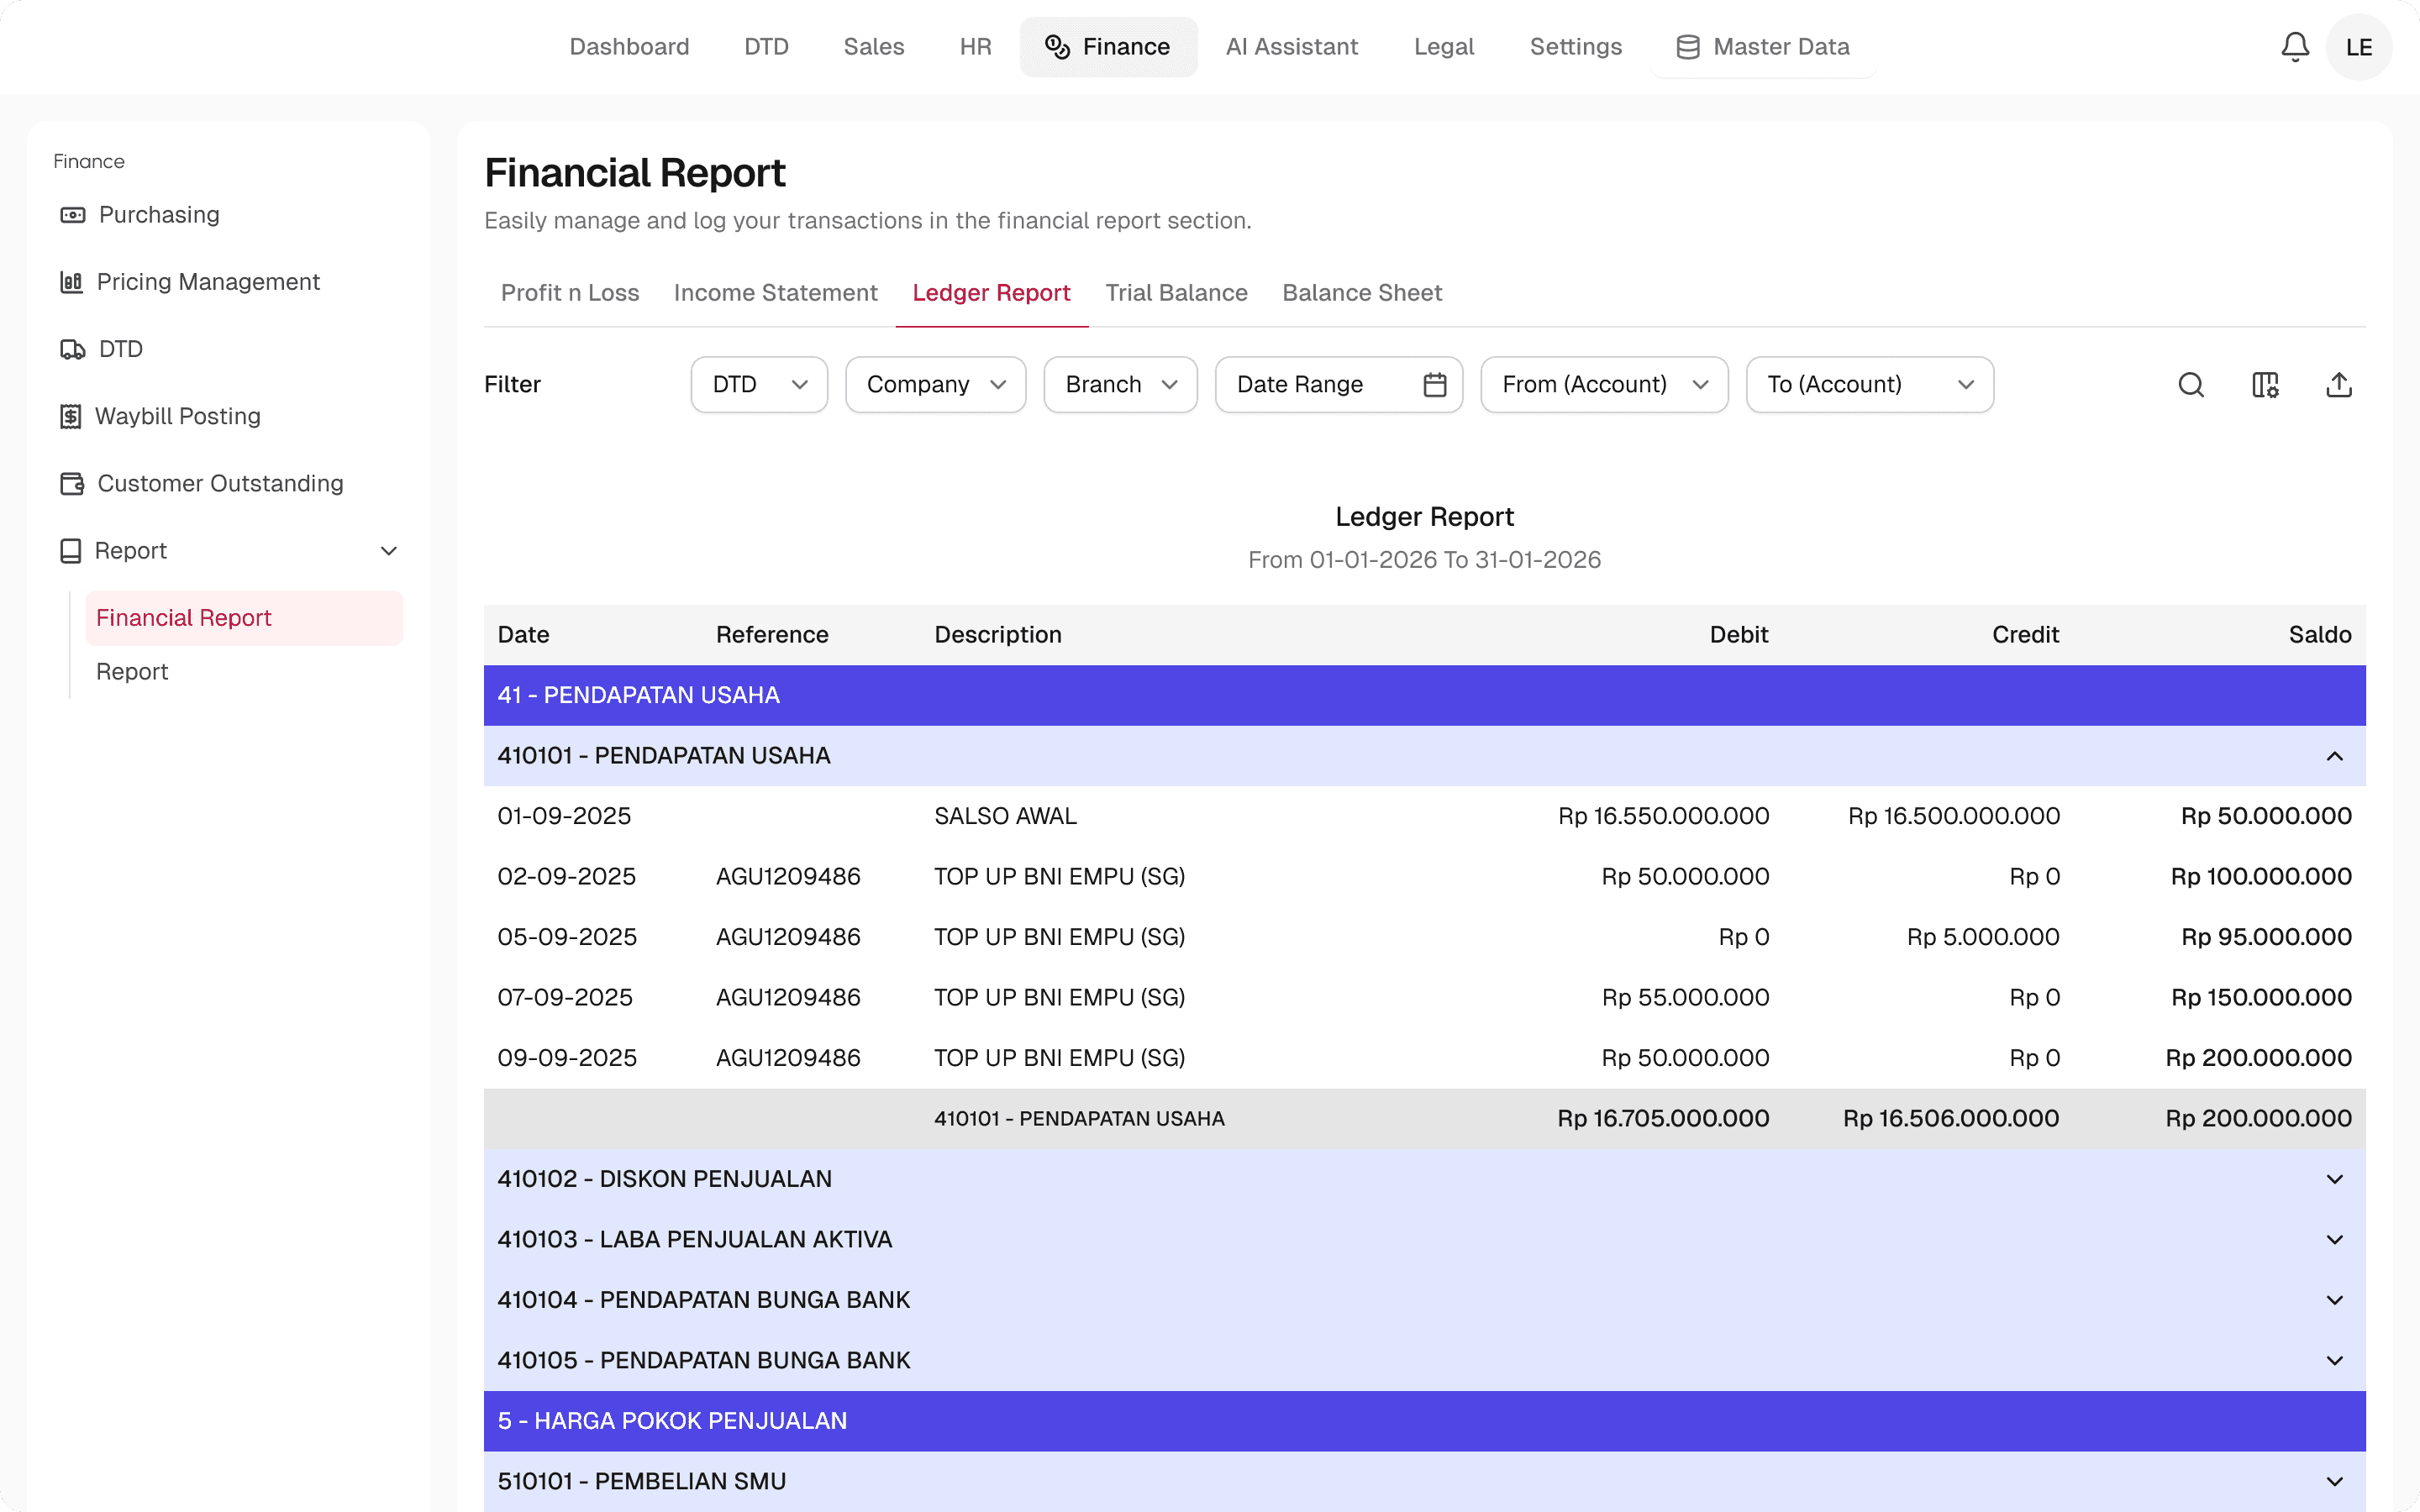Click the Finance coins icon in top nav
This screenshot has width=2420, height=1512.
coord(1057,47)
